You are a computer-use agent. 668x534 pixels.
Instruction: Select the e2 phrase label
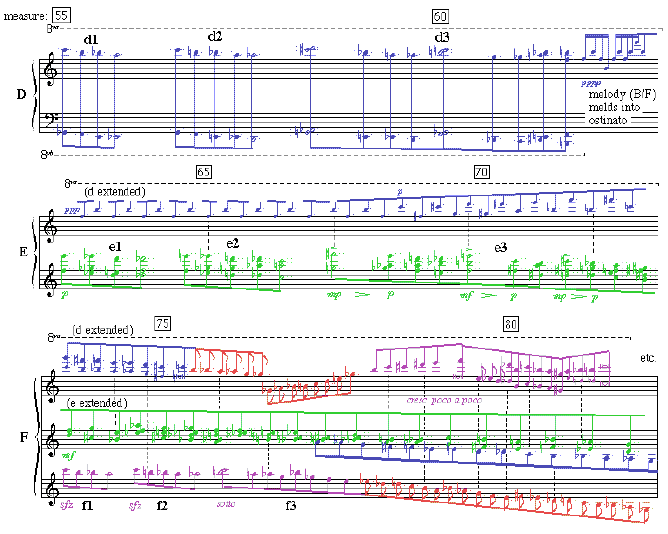coord(233,244)
